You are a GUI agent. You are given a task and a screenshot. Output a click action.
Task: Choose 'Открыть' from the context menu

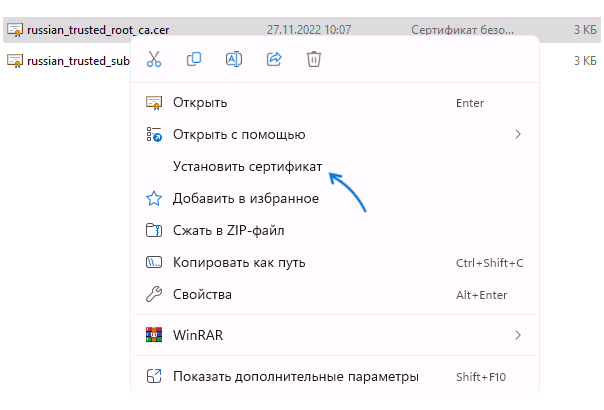pyautogui.click(x=334, y=103)
